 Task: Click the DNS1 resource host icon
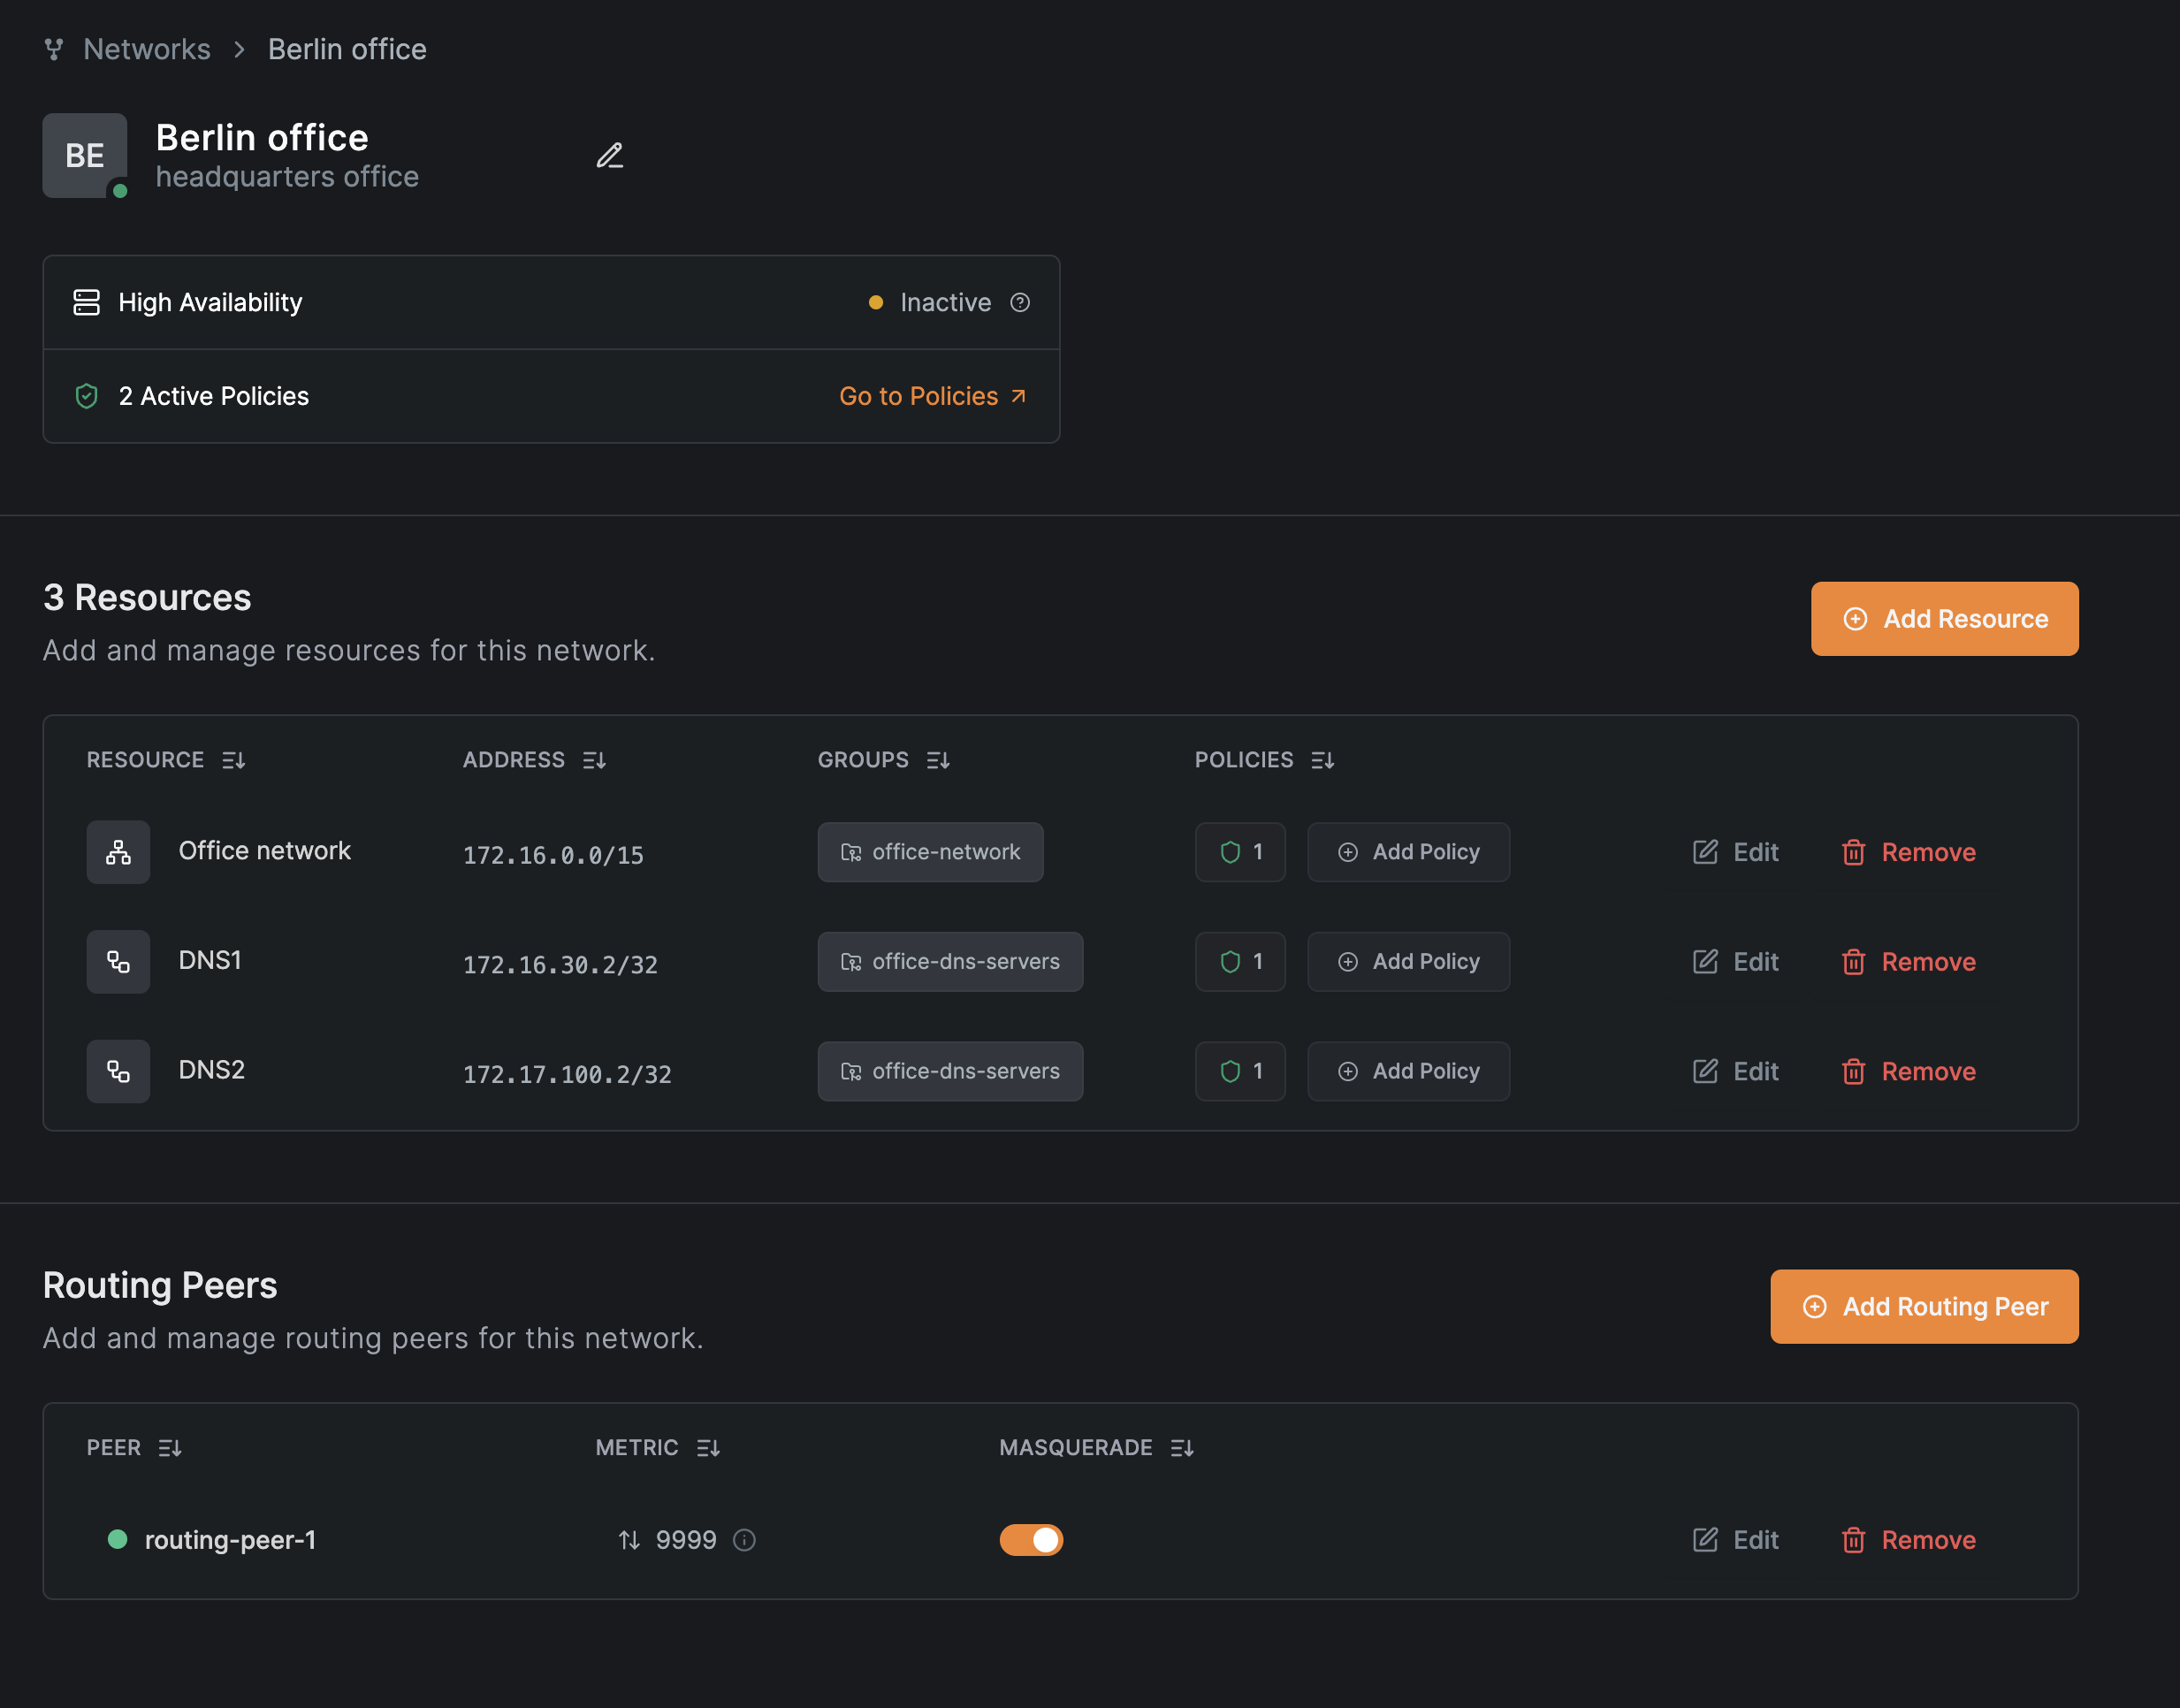tap(118, 962)
